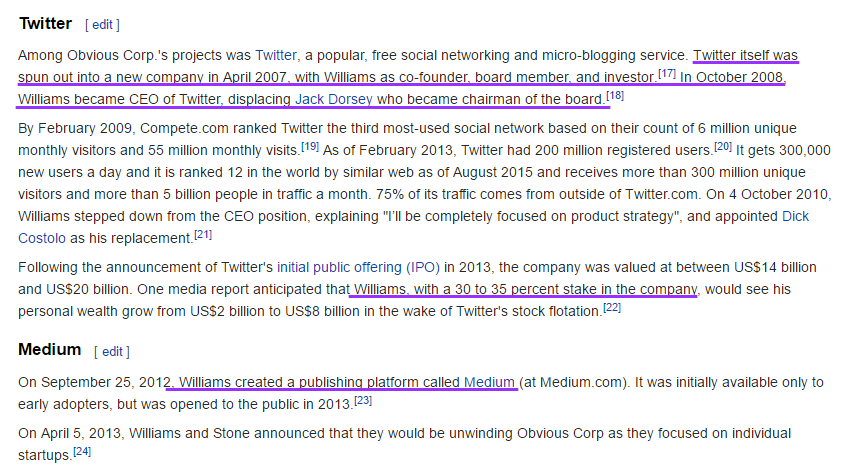846x475 pixels.
Task: Jump to citation 18
Action: point(615,96)
